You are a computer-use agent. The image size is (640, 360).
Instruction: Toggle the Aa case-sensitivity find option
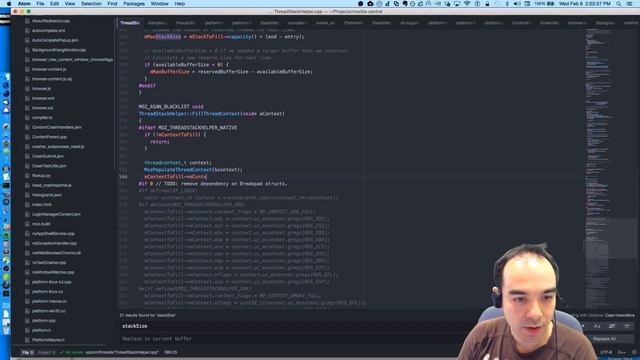tap(597, 326)
